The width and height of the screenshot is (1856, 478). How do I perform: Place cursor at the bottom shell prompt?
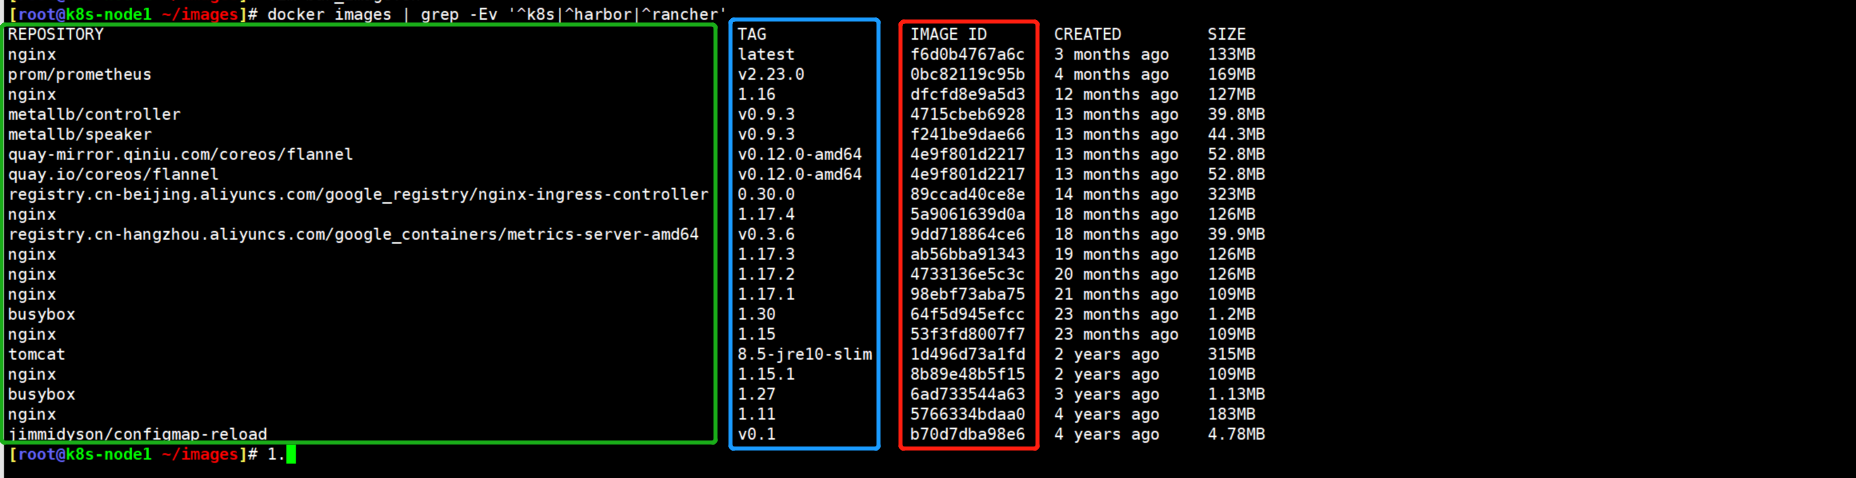click(x=291, y=454)
